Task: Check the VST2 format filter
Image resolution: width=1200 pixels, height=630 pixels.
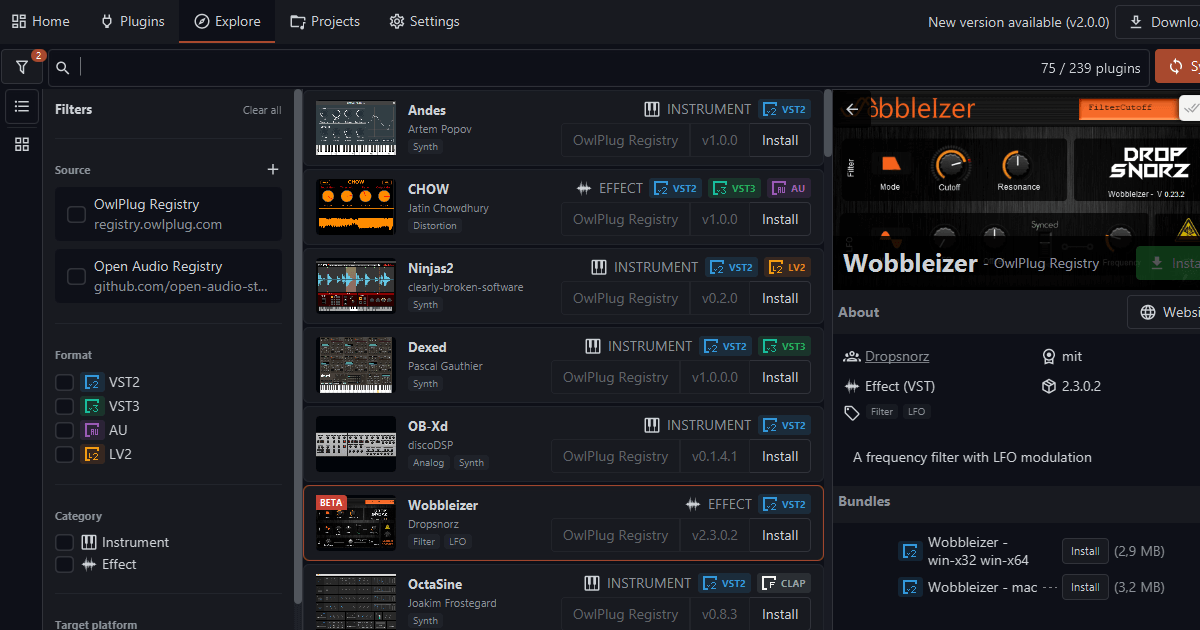Action: [64, 382]
